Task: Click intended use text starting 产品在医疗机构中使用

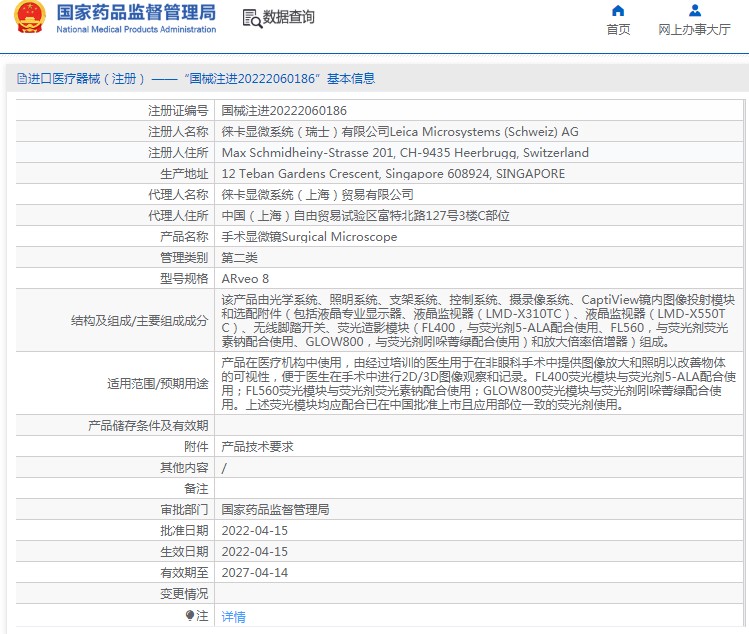Action: (x=478, y=384)
